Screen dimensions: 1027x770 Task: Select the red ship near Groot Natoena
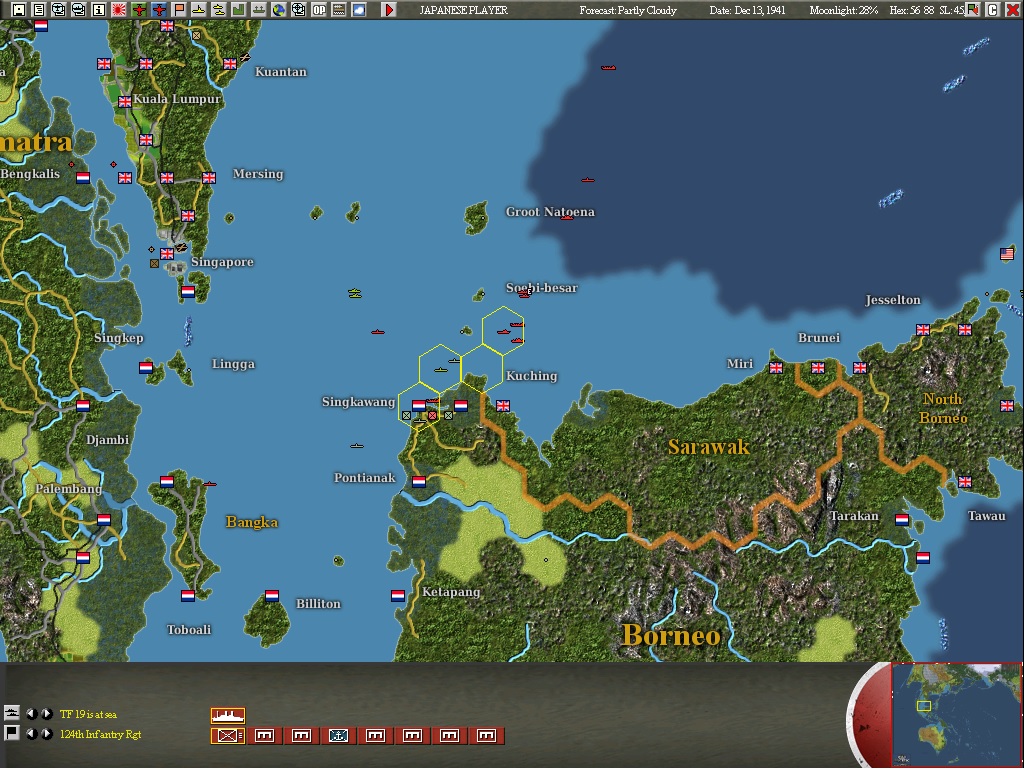pos(567,217)
